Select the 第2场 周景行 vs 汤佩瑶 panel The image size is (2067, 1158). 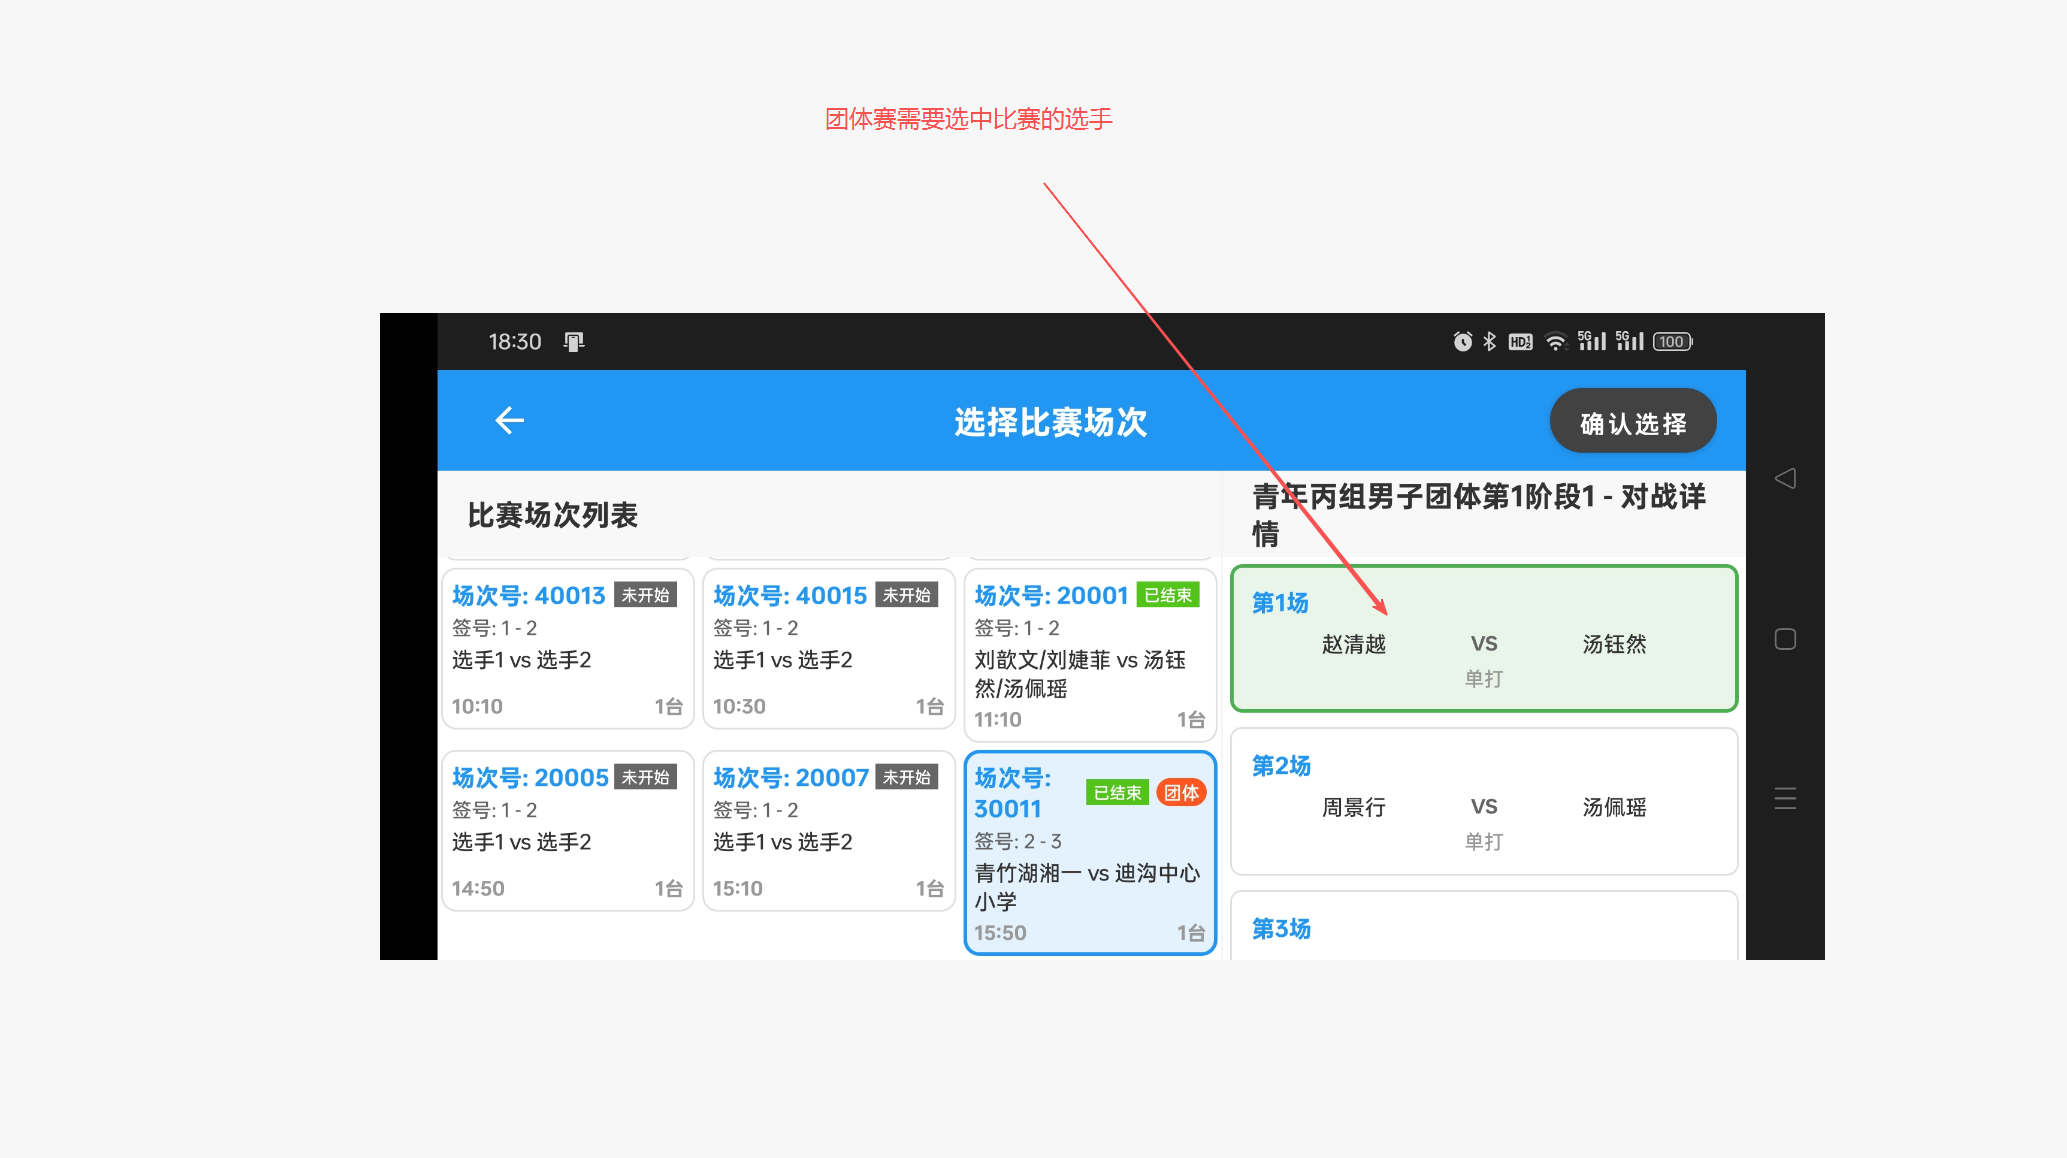point(1483,800)
